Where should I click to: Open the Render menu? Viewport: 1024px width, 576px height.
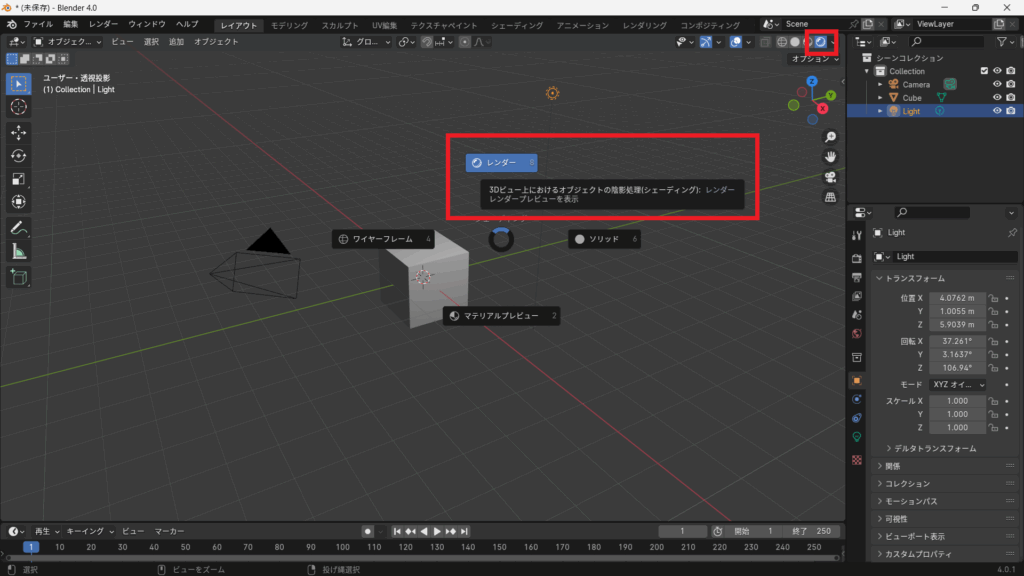pyautogui.click(x=103, y=24)
